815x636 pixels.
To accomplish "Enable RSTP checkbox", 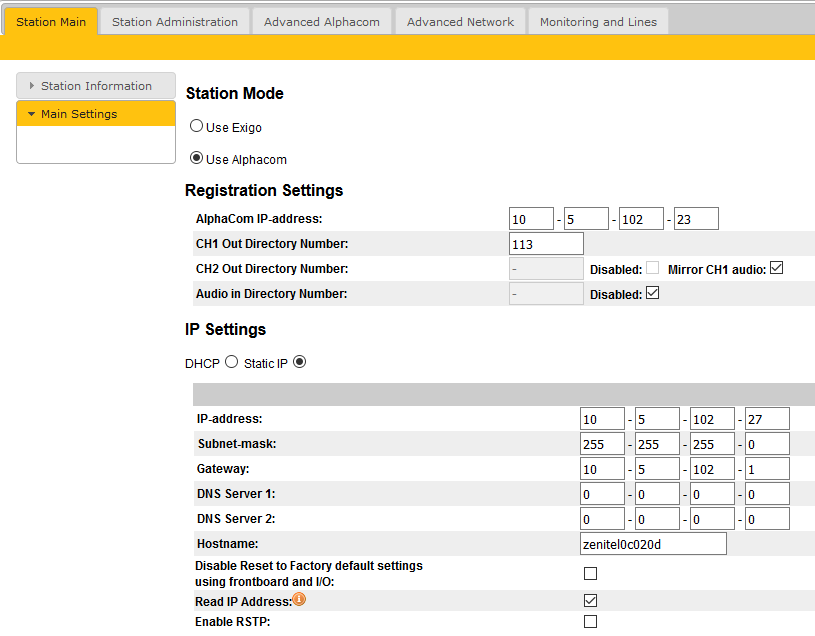I will [x=590, y=622].
